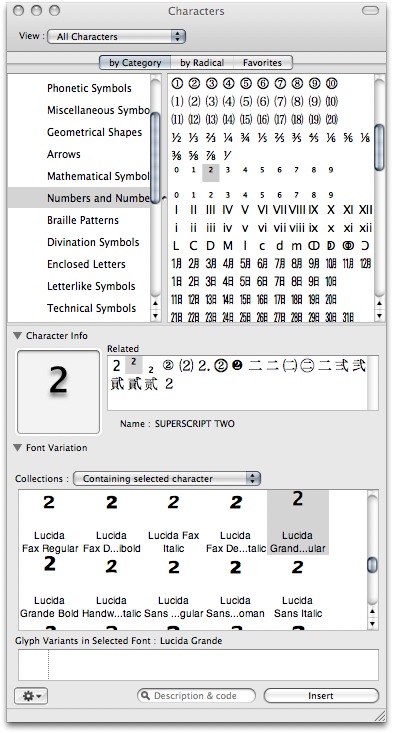Pick the 12月 month character

pyautogui.click(x=365, y=264)
